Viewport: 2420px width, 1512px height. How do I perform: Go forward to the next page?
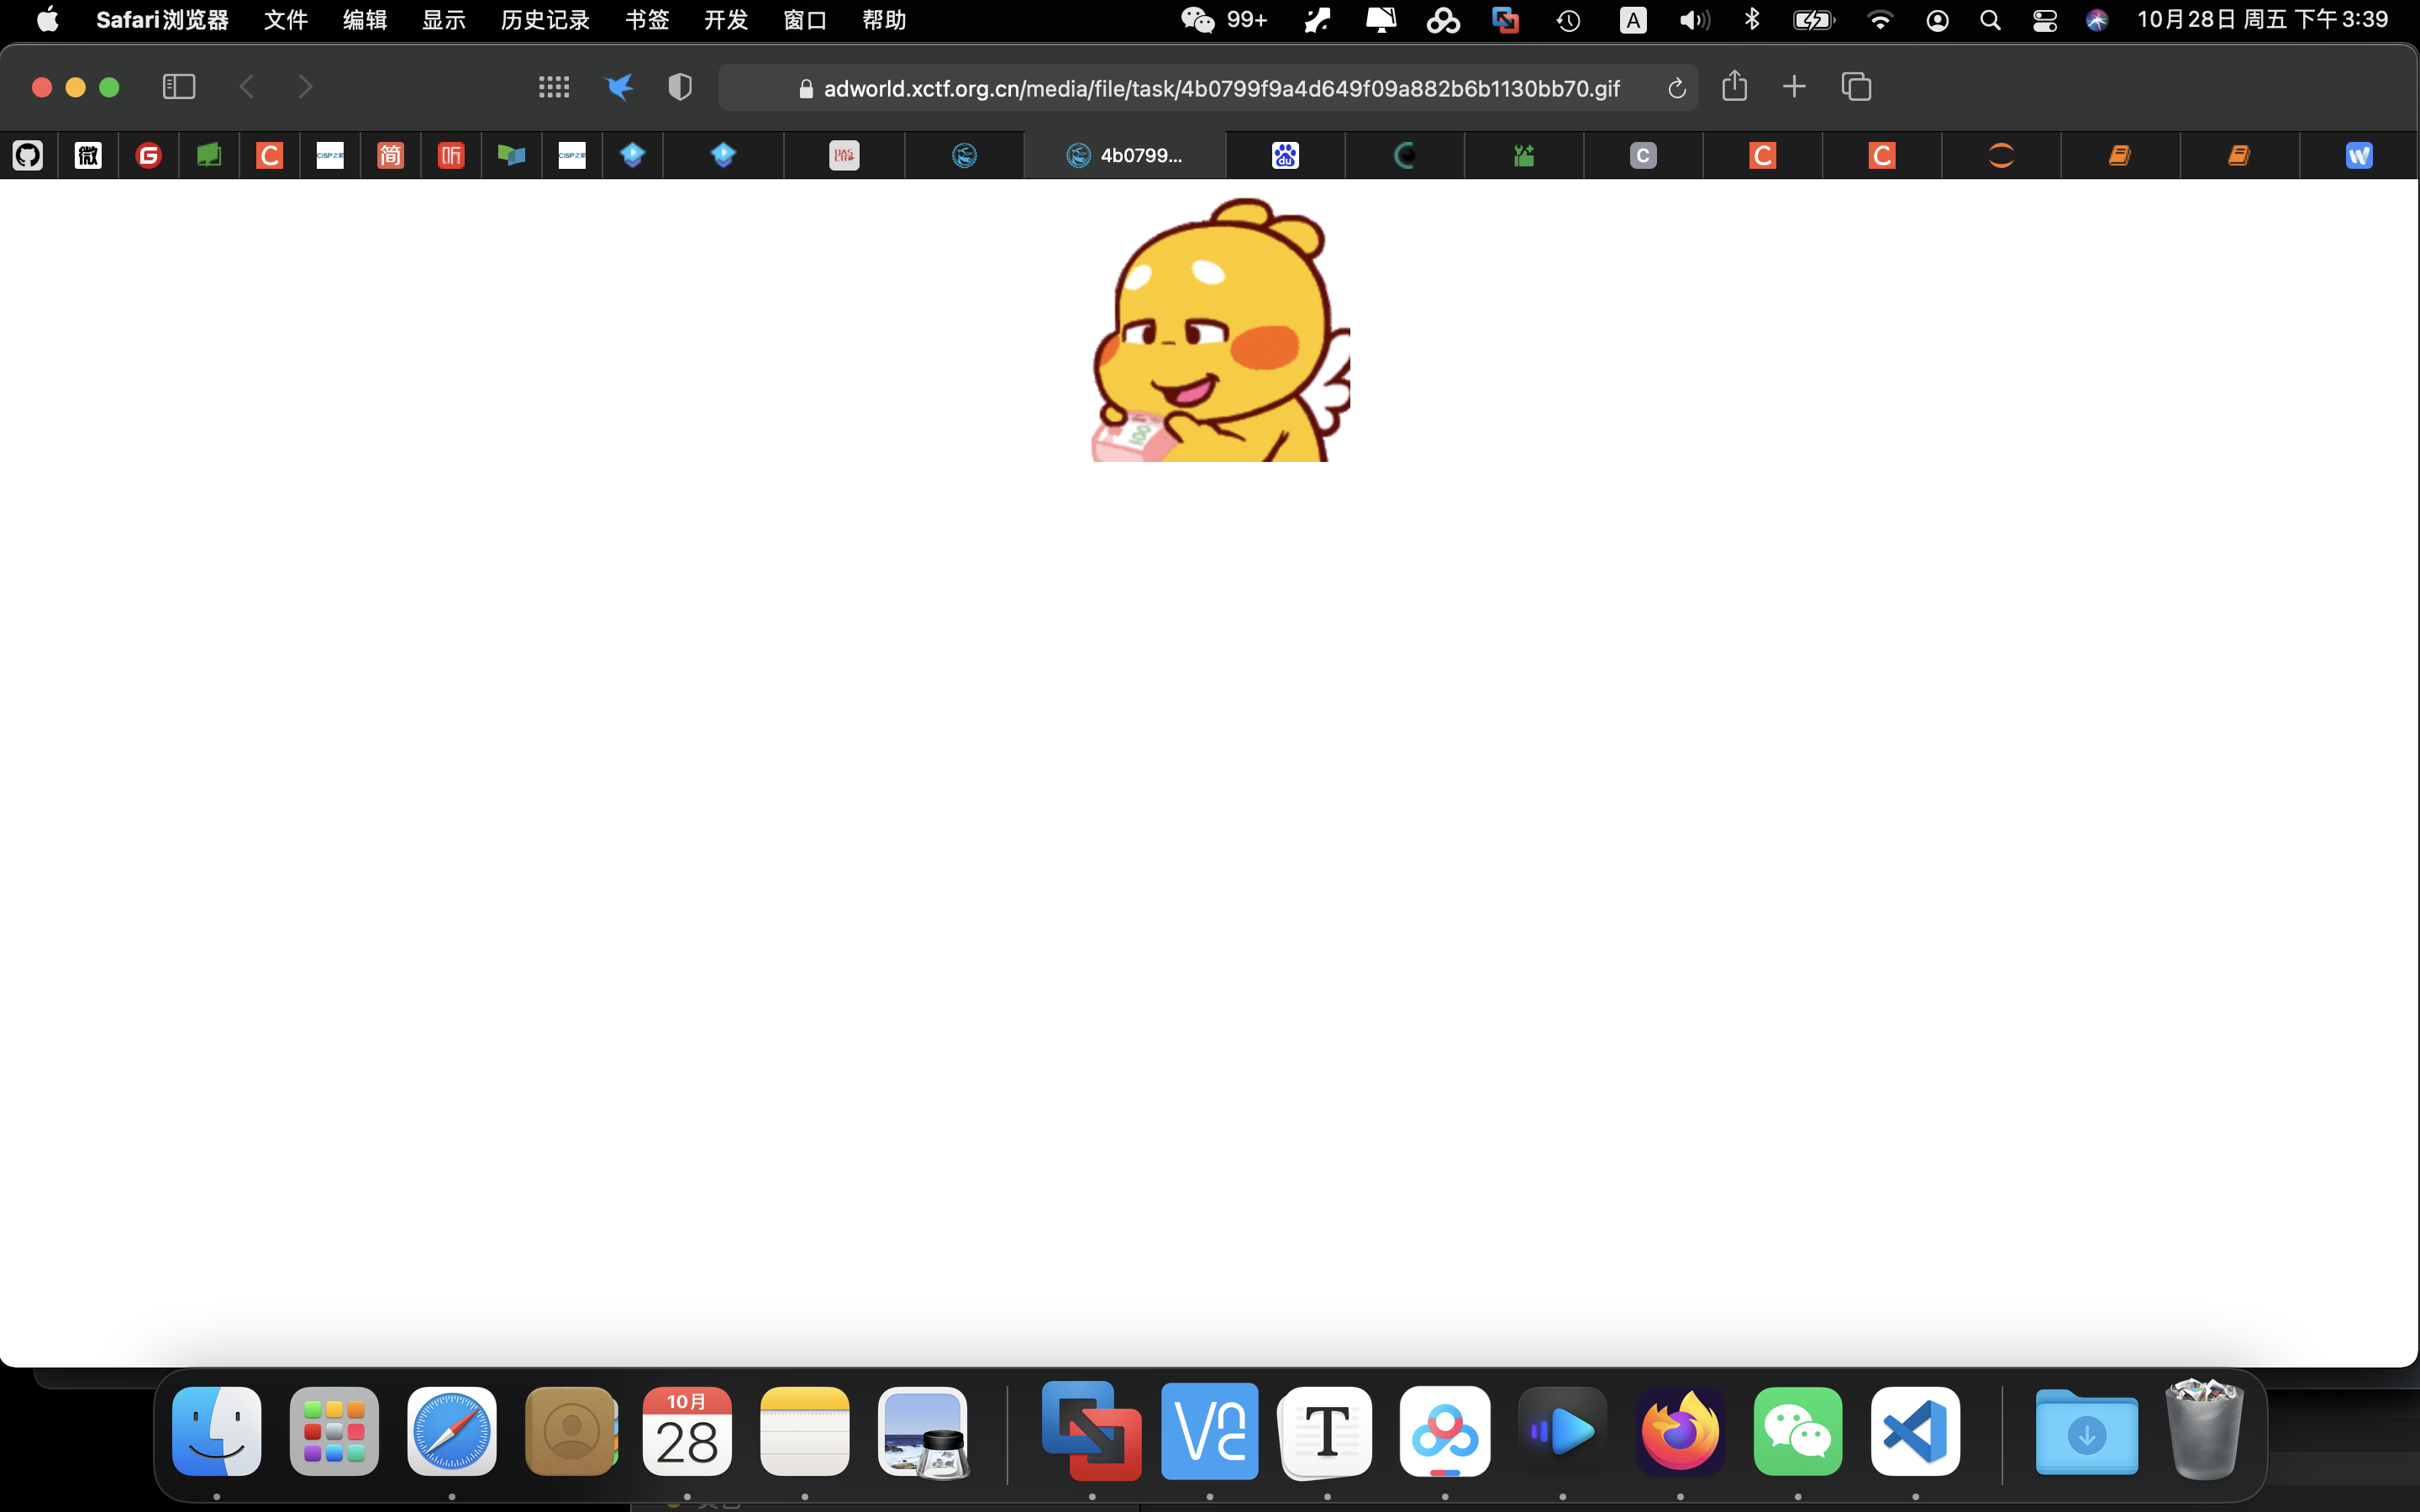point(306,87)
